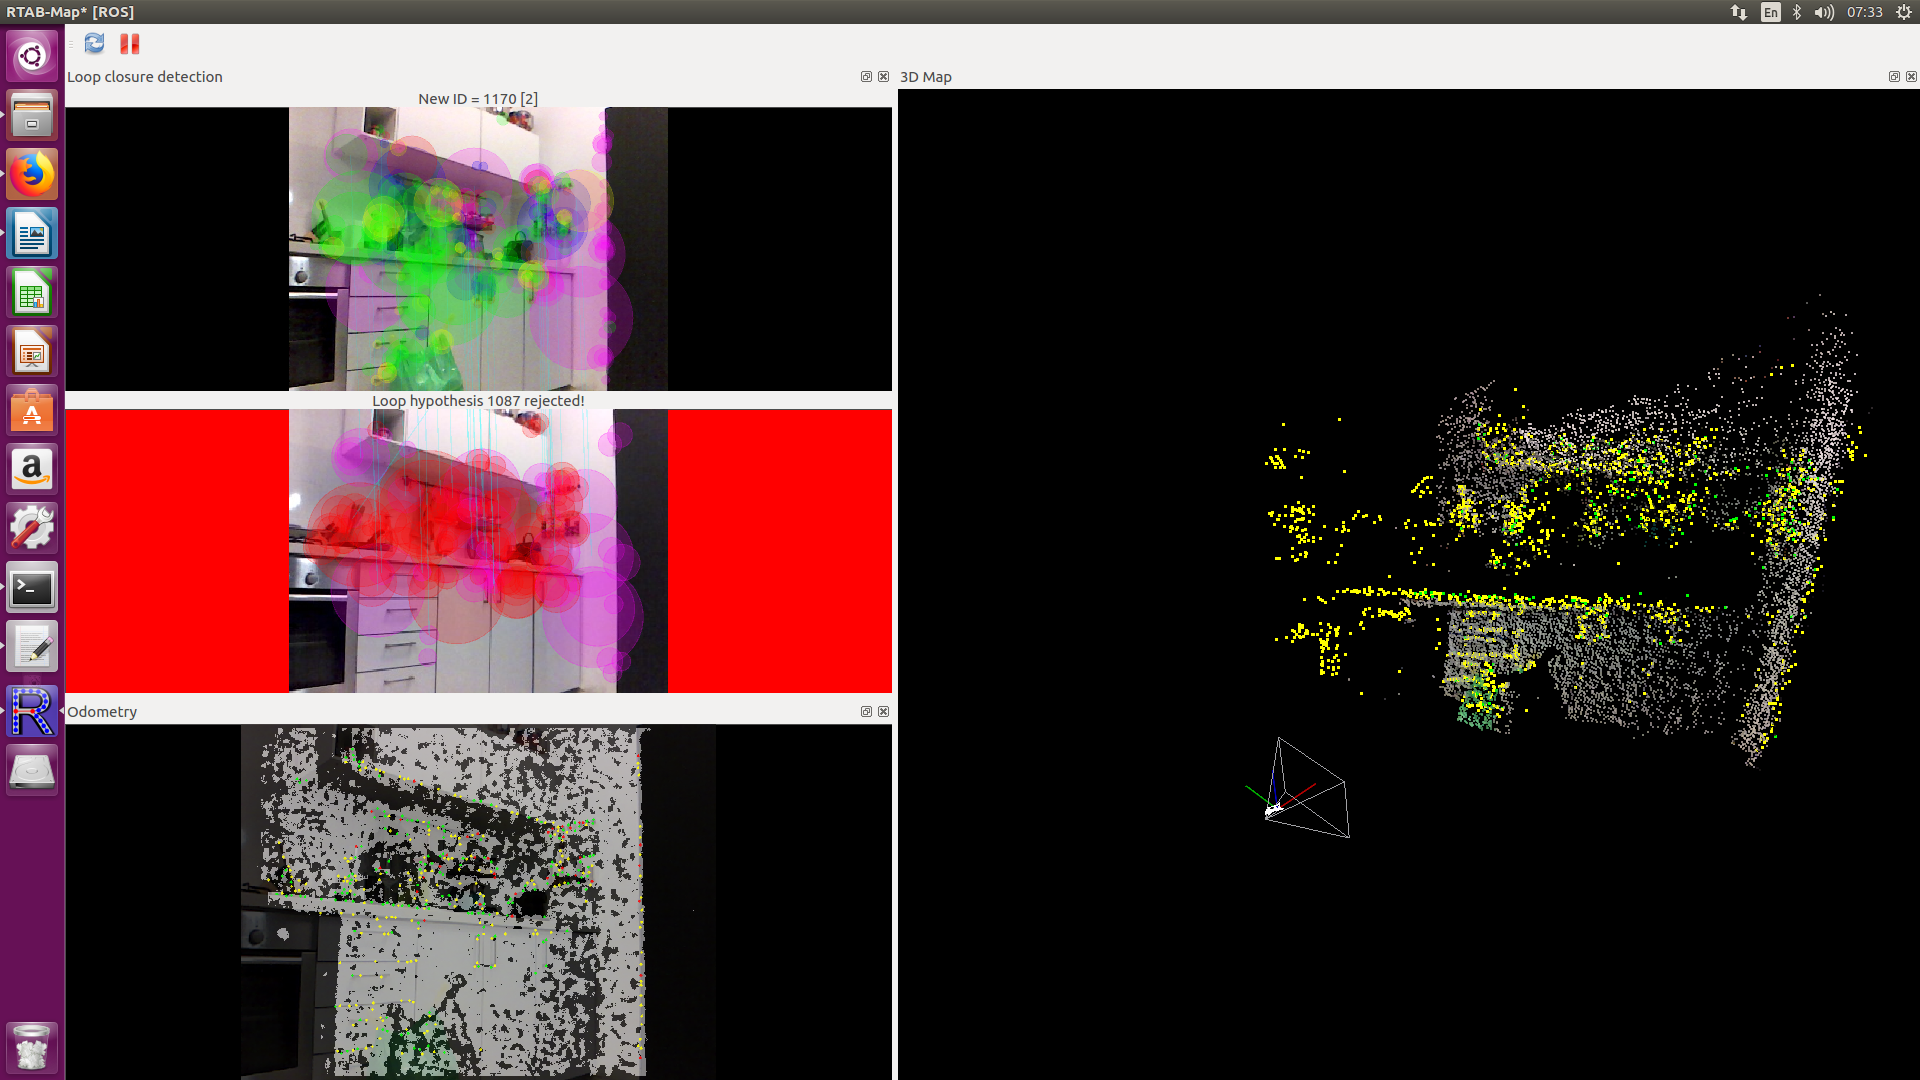This screenshot has height=1080, width=1920.
Task: Click the refresh/reset toolbar icon
Action: pos(94,43)
